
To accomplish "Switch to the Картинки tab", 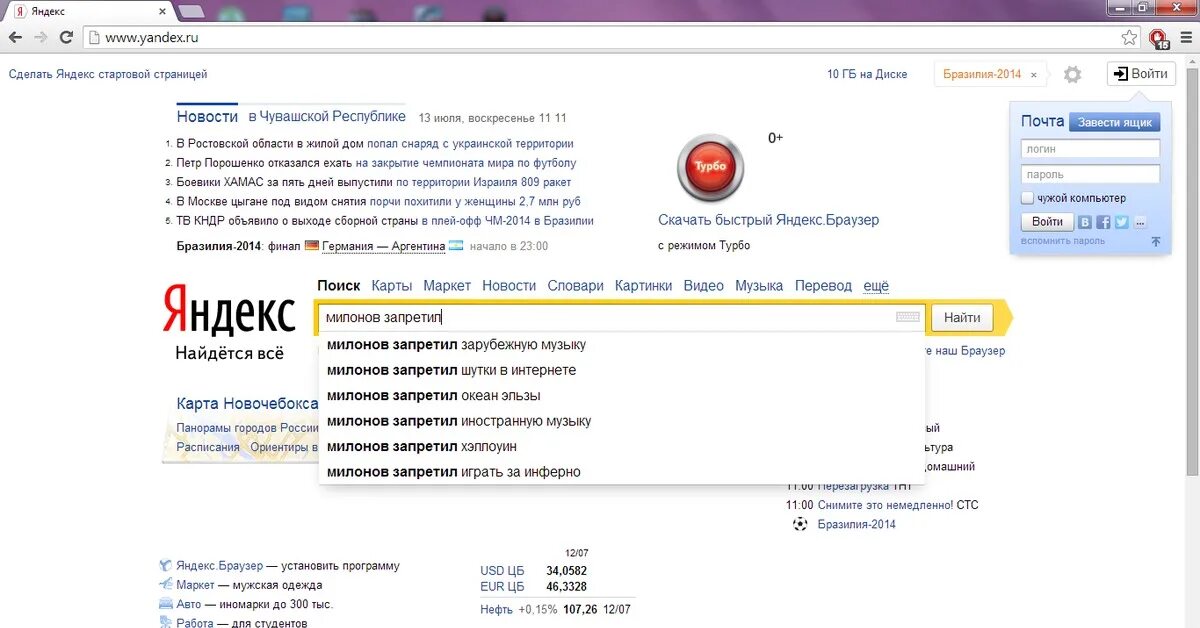I will point(643,286).
